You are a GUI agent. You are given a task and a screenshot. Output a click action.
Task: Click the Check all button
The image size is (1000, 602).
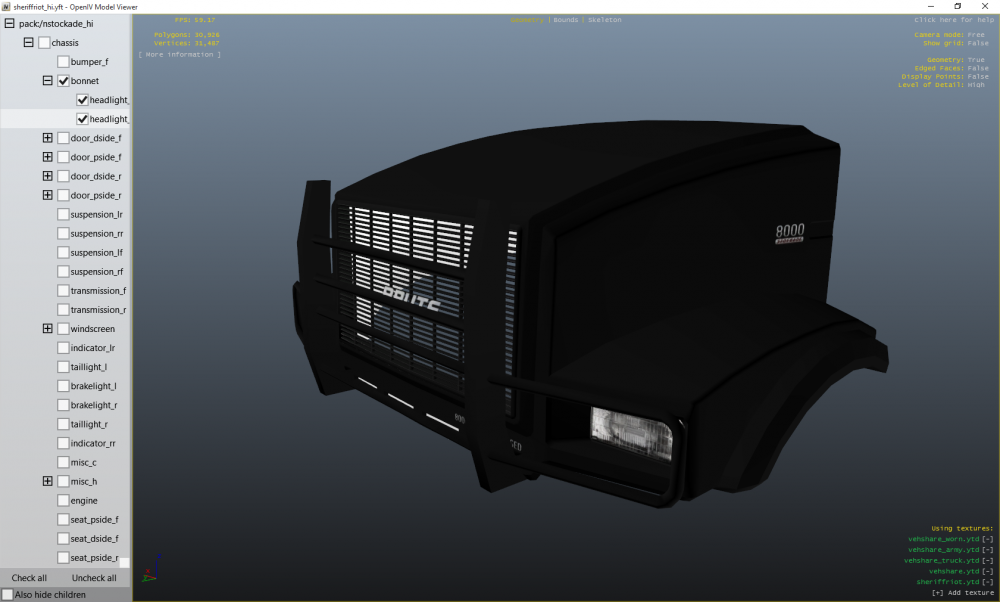point(29,578)
